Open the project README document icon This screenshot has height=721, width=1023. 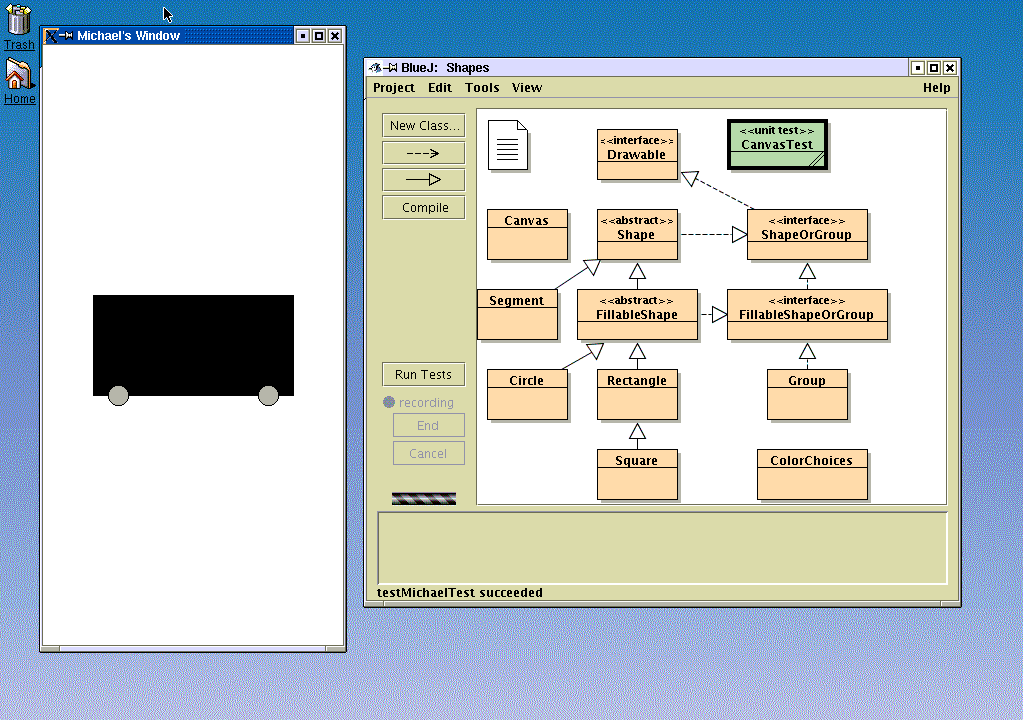point(508,146)
